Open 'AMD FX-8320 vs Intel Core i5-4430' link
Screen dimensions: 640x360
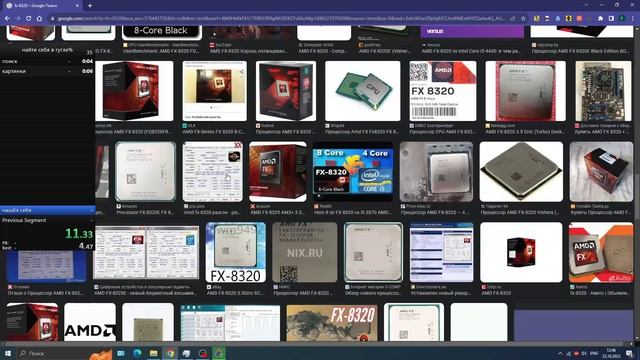[472, 51]
